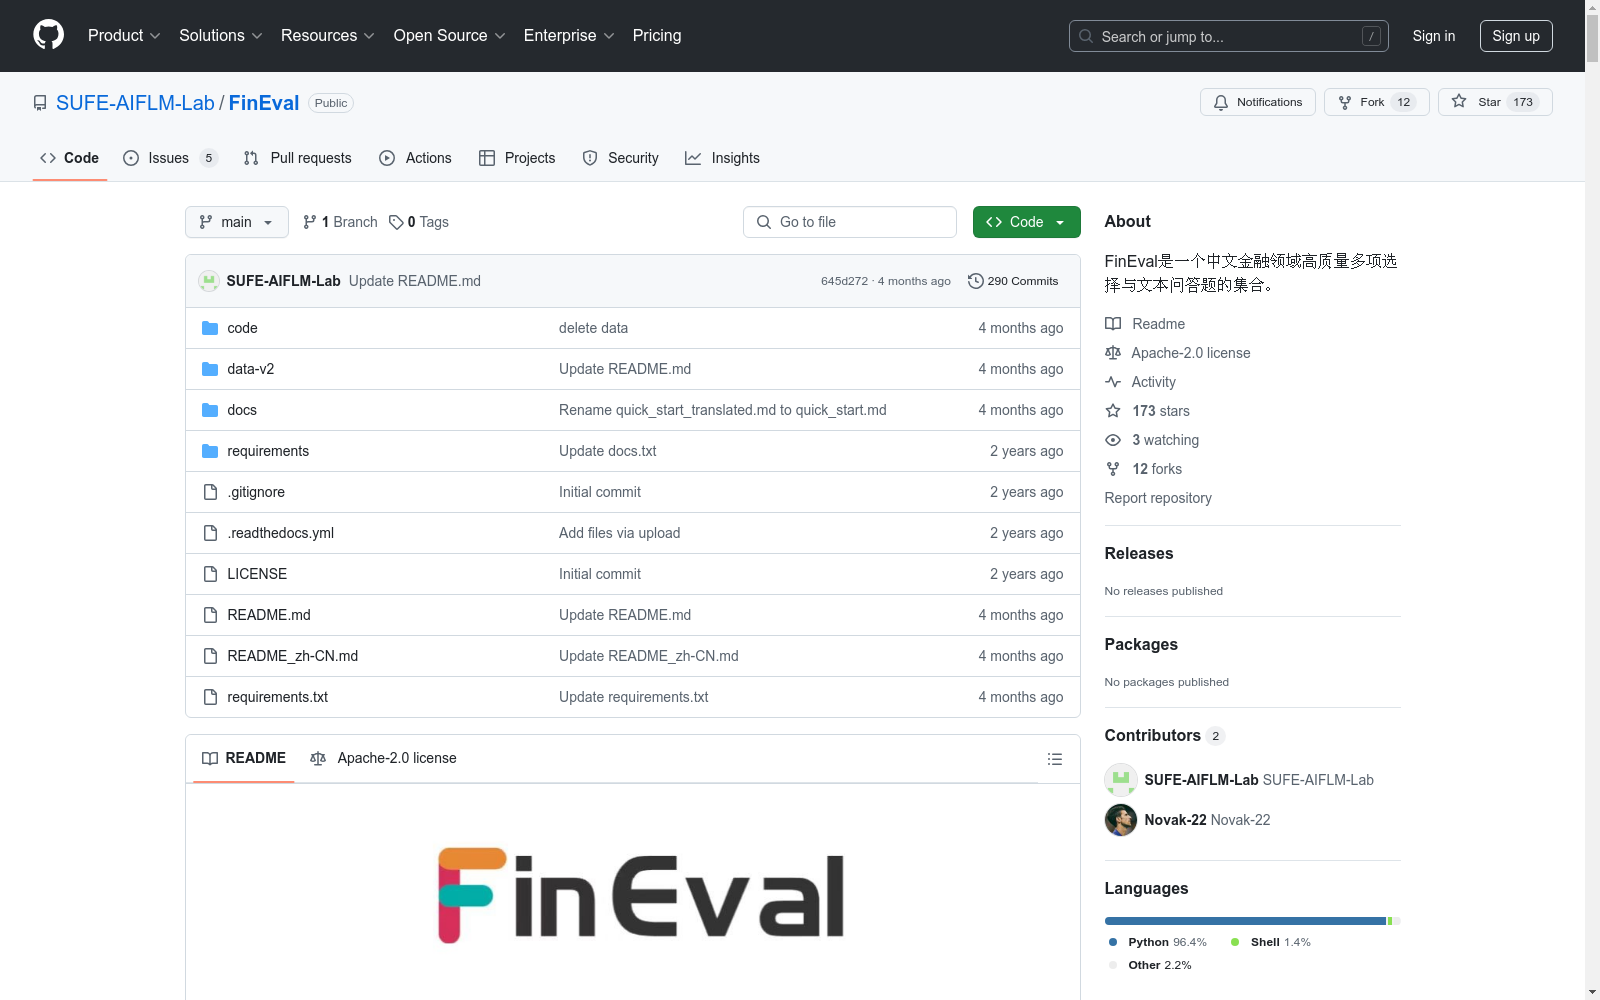Open the docs folder

(x=242, y=410)
